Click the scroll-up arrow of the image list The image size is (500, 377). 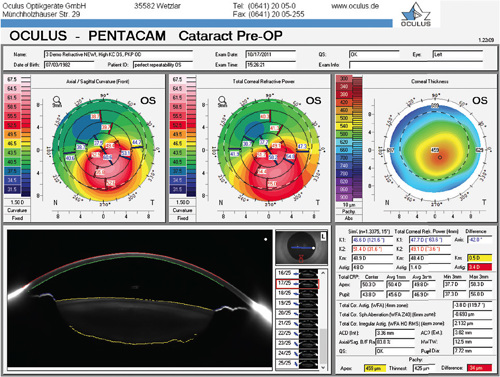tap(323, 273)
